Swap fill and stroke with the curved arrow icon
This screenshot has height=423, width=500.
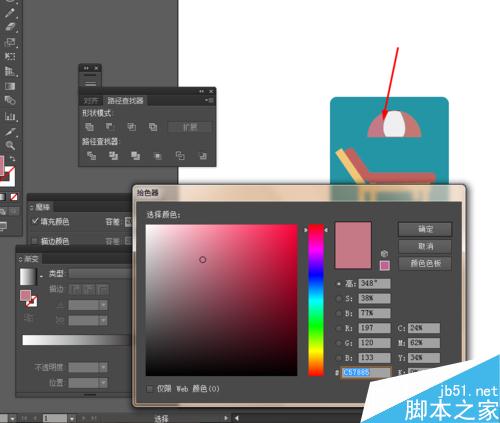pos(12,159)
